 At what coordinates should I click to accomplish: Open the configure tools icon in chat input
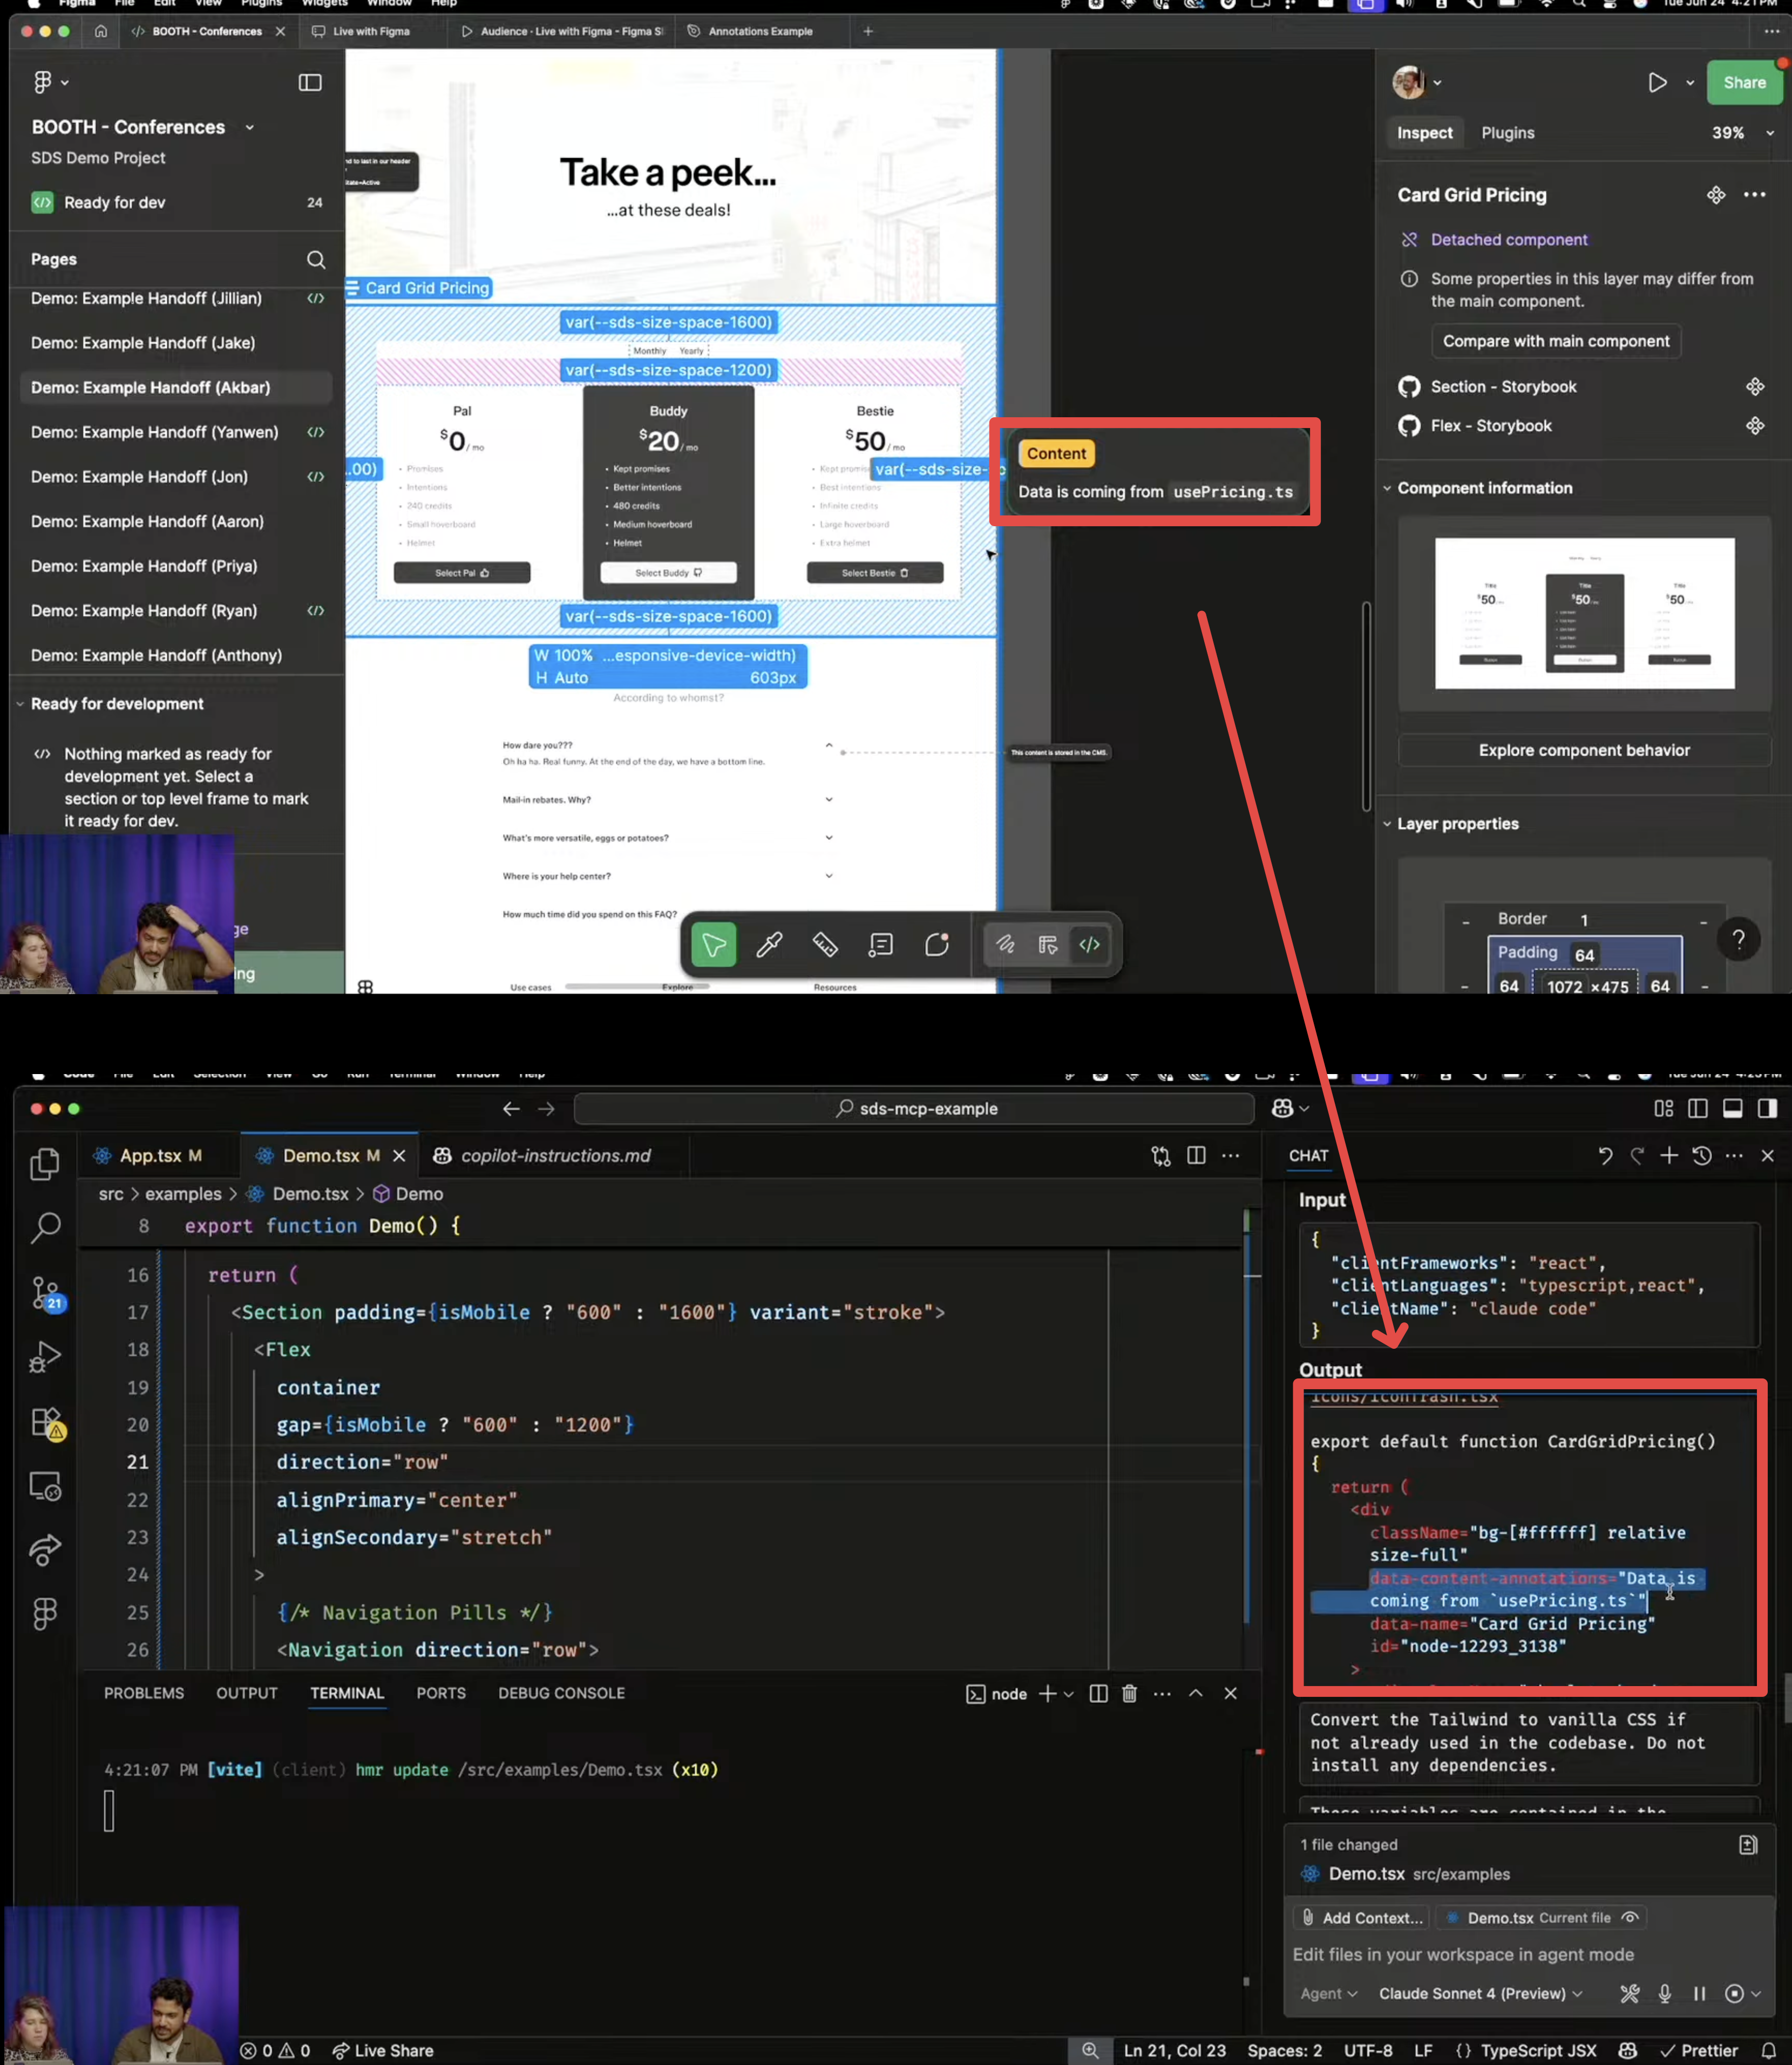pyautogui.click(x=1629, y=1993)
